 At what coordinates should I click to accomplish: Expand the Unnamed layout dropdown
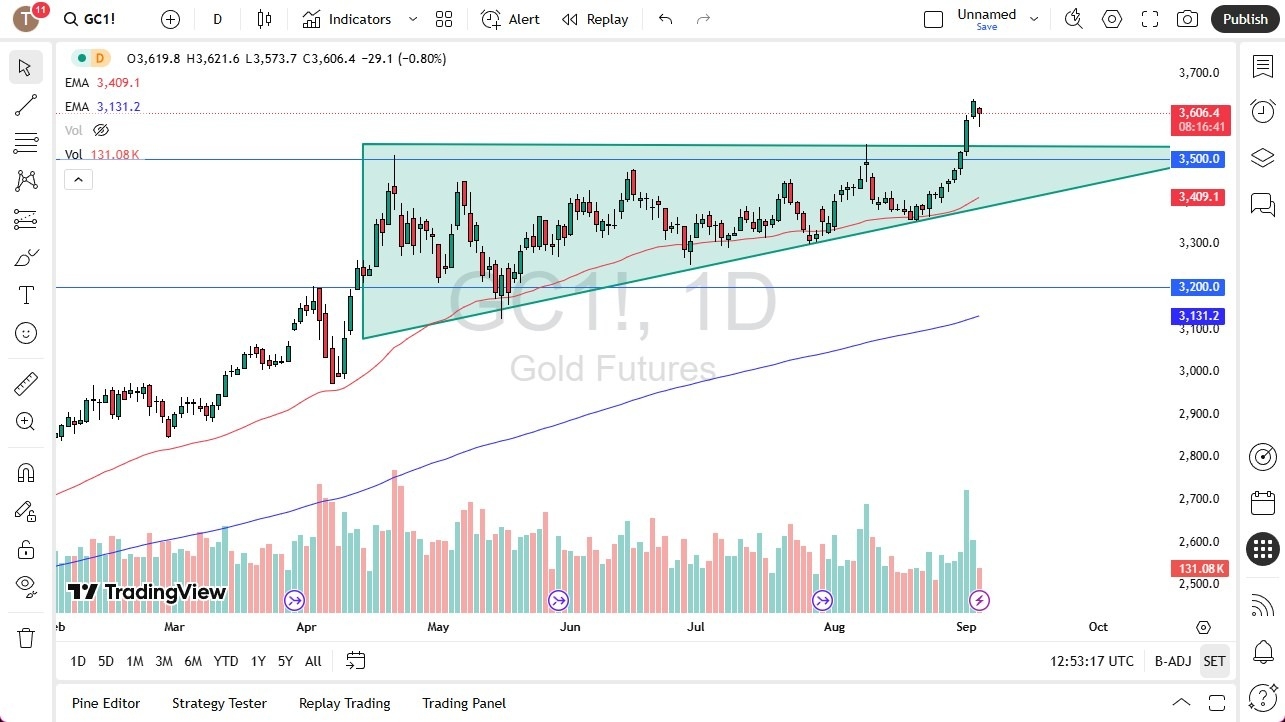coord(1034,17)
